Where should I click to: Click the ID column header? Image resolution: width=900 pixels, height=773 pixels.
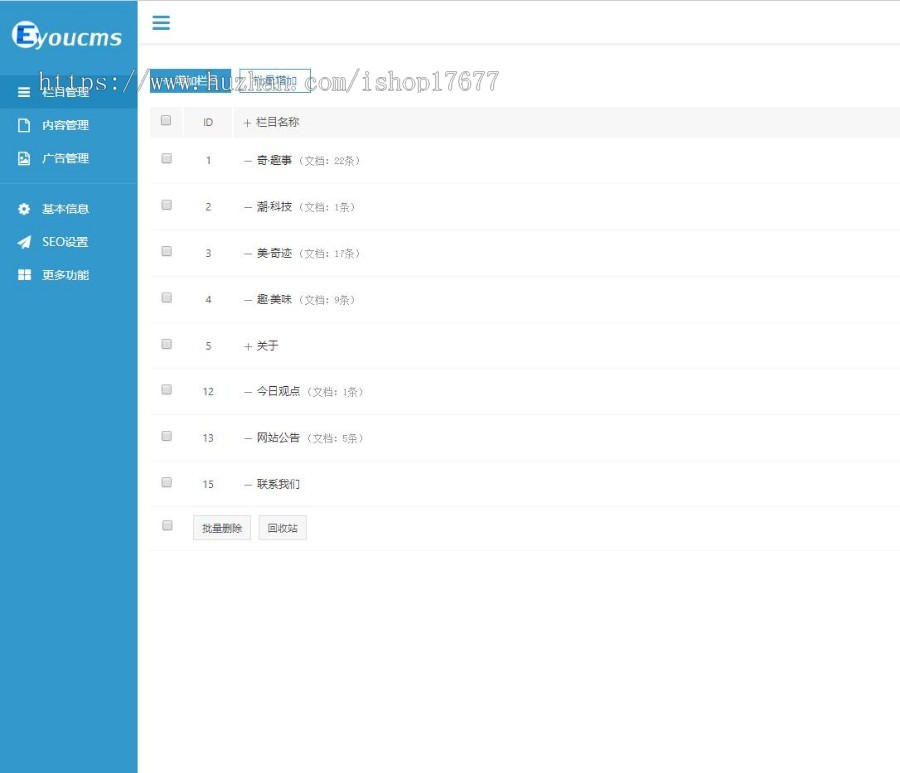(208, 122)
